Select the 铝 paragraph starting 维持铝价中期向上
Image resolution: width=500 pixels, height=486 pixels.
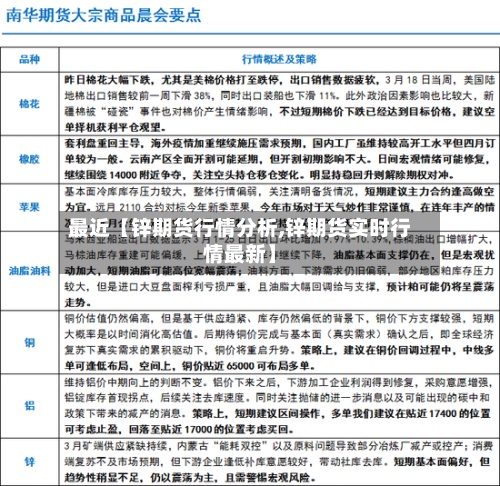pos(279,405)
